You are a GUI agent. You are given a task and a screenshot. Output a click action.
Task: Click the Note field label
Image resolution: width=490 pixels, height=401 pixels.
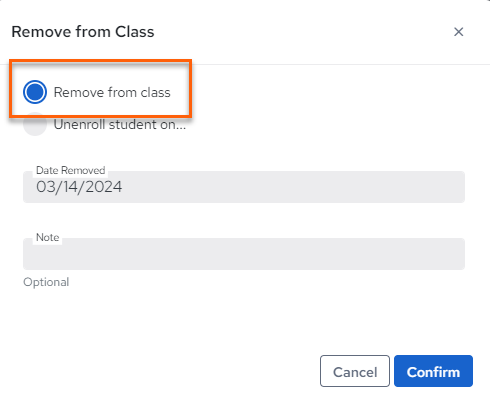47,237
